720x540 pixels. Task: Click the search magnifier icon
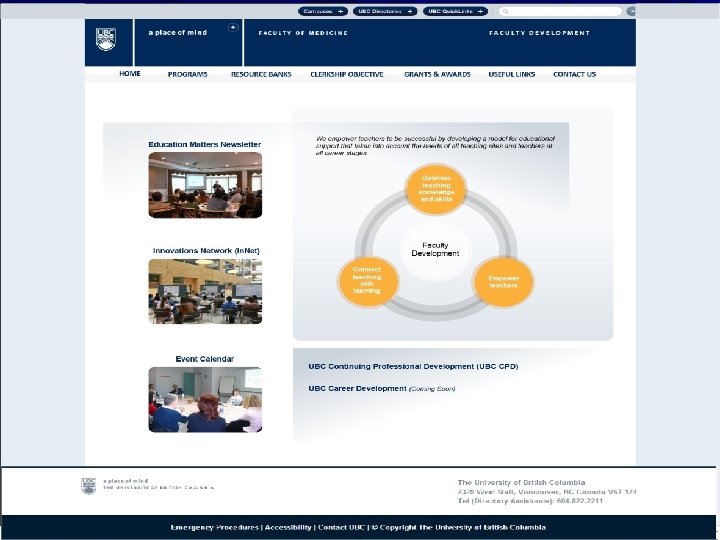tap(506, 11)
